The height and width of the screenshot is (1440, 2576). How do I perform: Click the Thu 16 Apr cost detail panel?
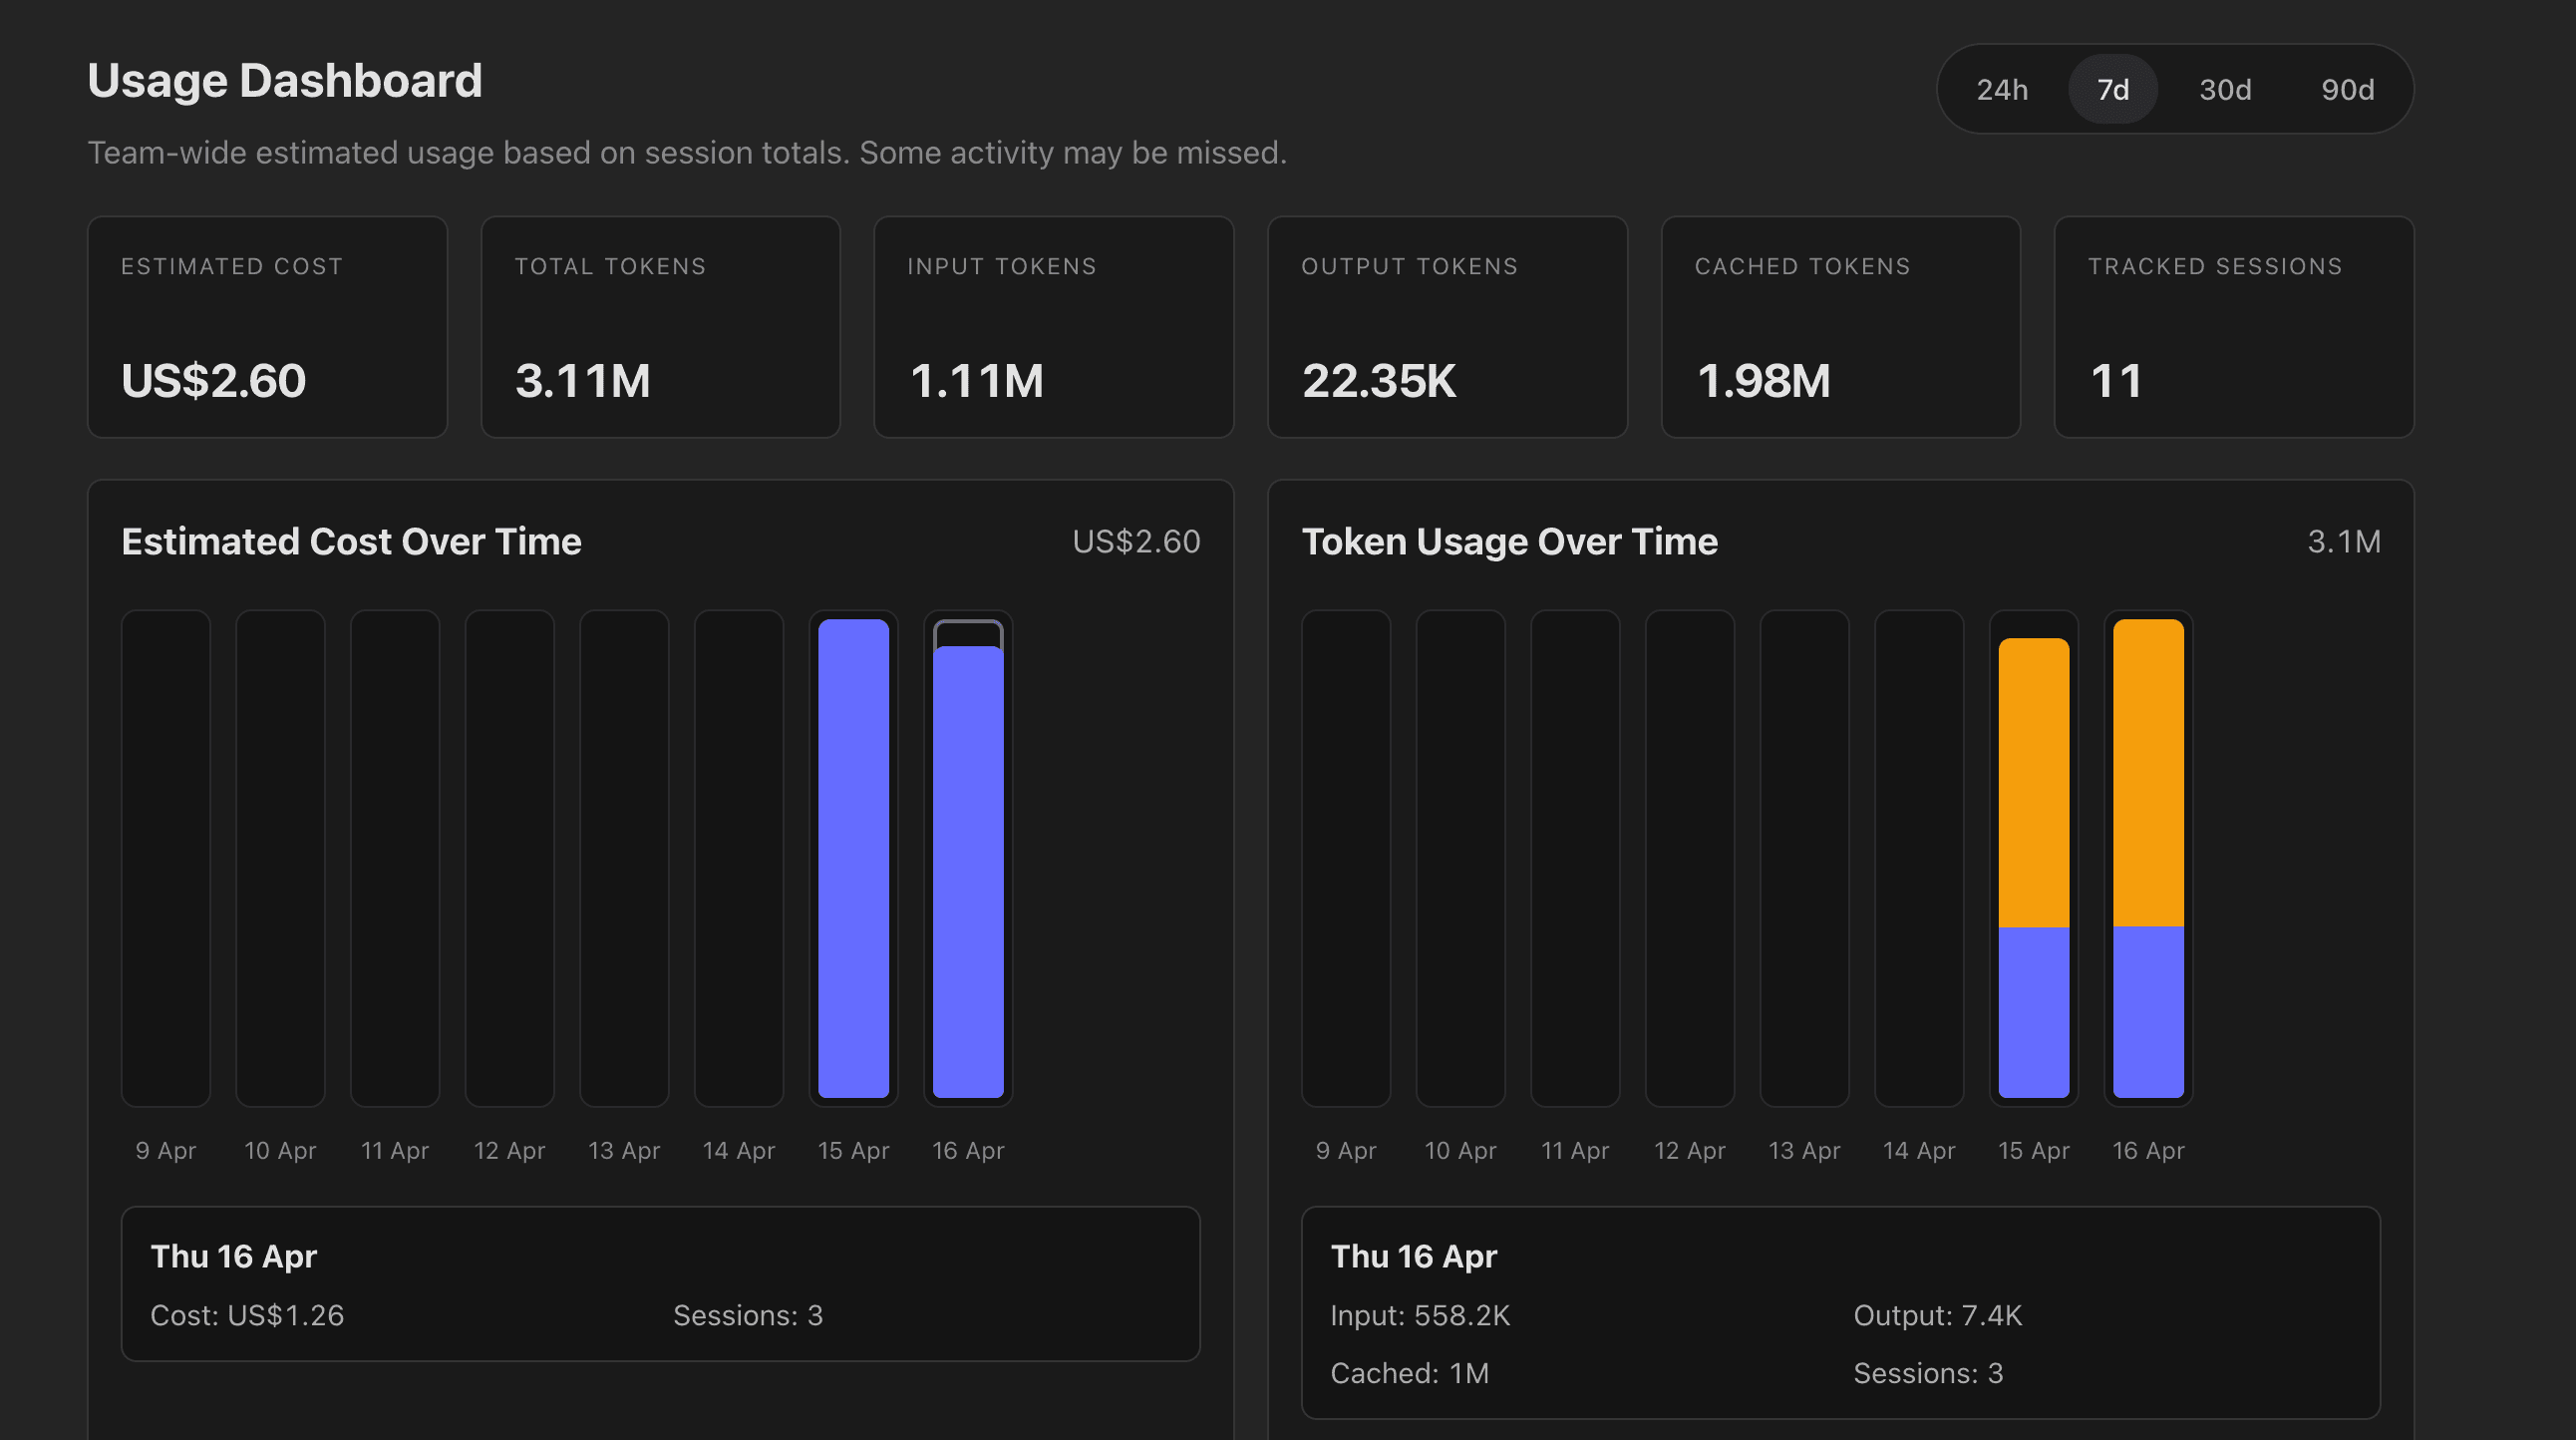pyautogui.click(x=660, y=1285)
